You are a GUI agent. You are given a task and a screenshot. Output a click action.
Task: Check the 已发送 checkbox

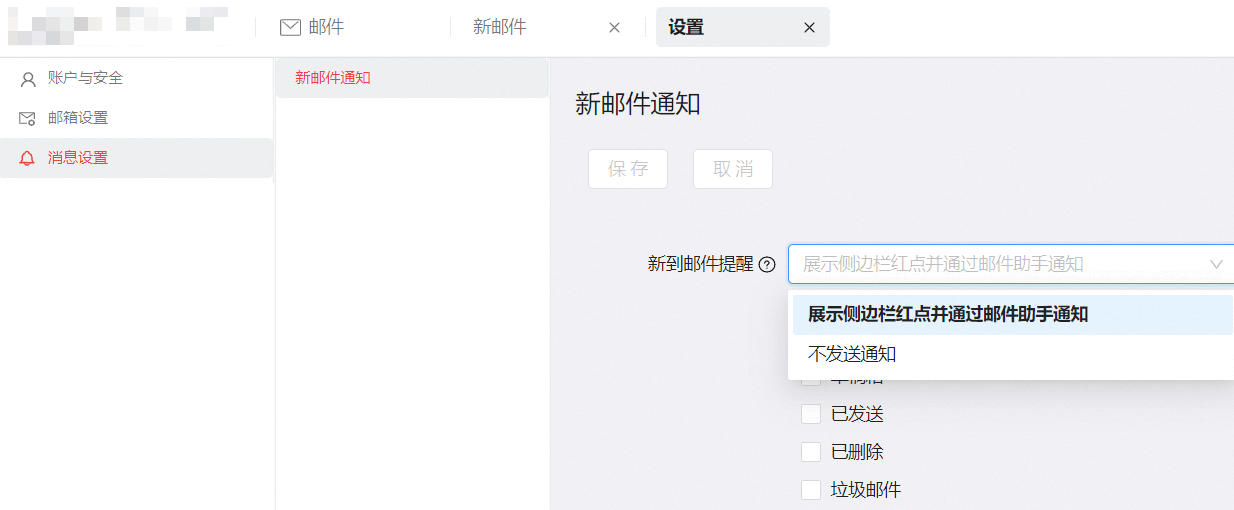pyautogui.click(x=811, y=414)
